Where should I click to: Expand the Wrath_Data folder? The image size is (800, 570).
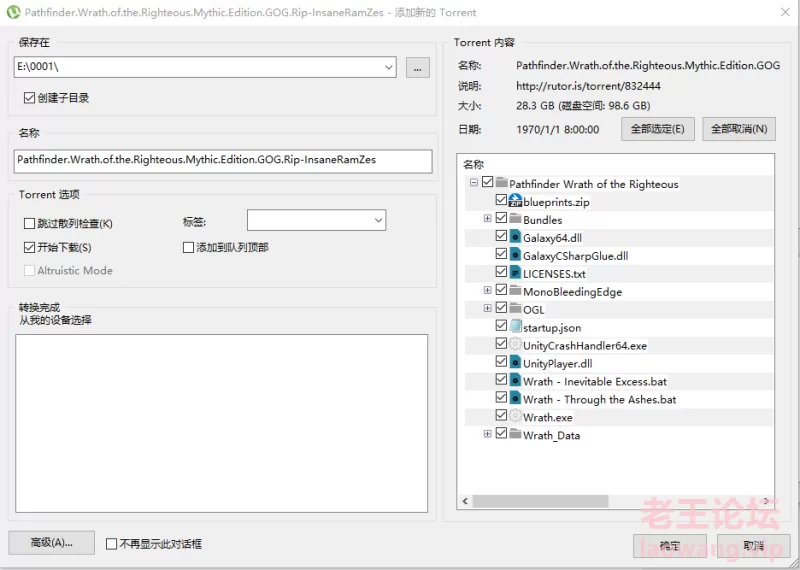487,434
